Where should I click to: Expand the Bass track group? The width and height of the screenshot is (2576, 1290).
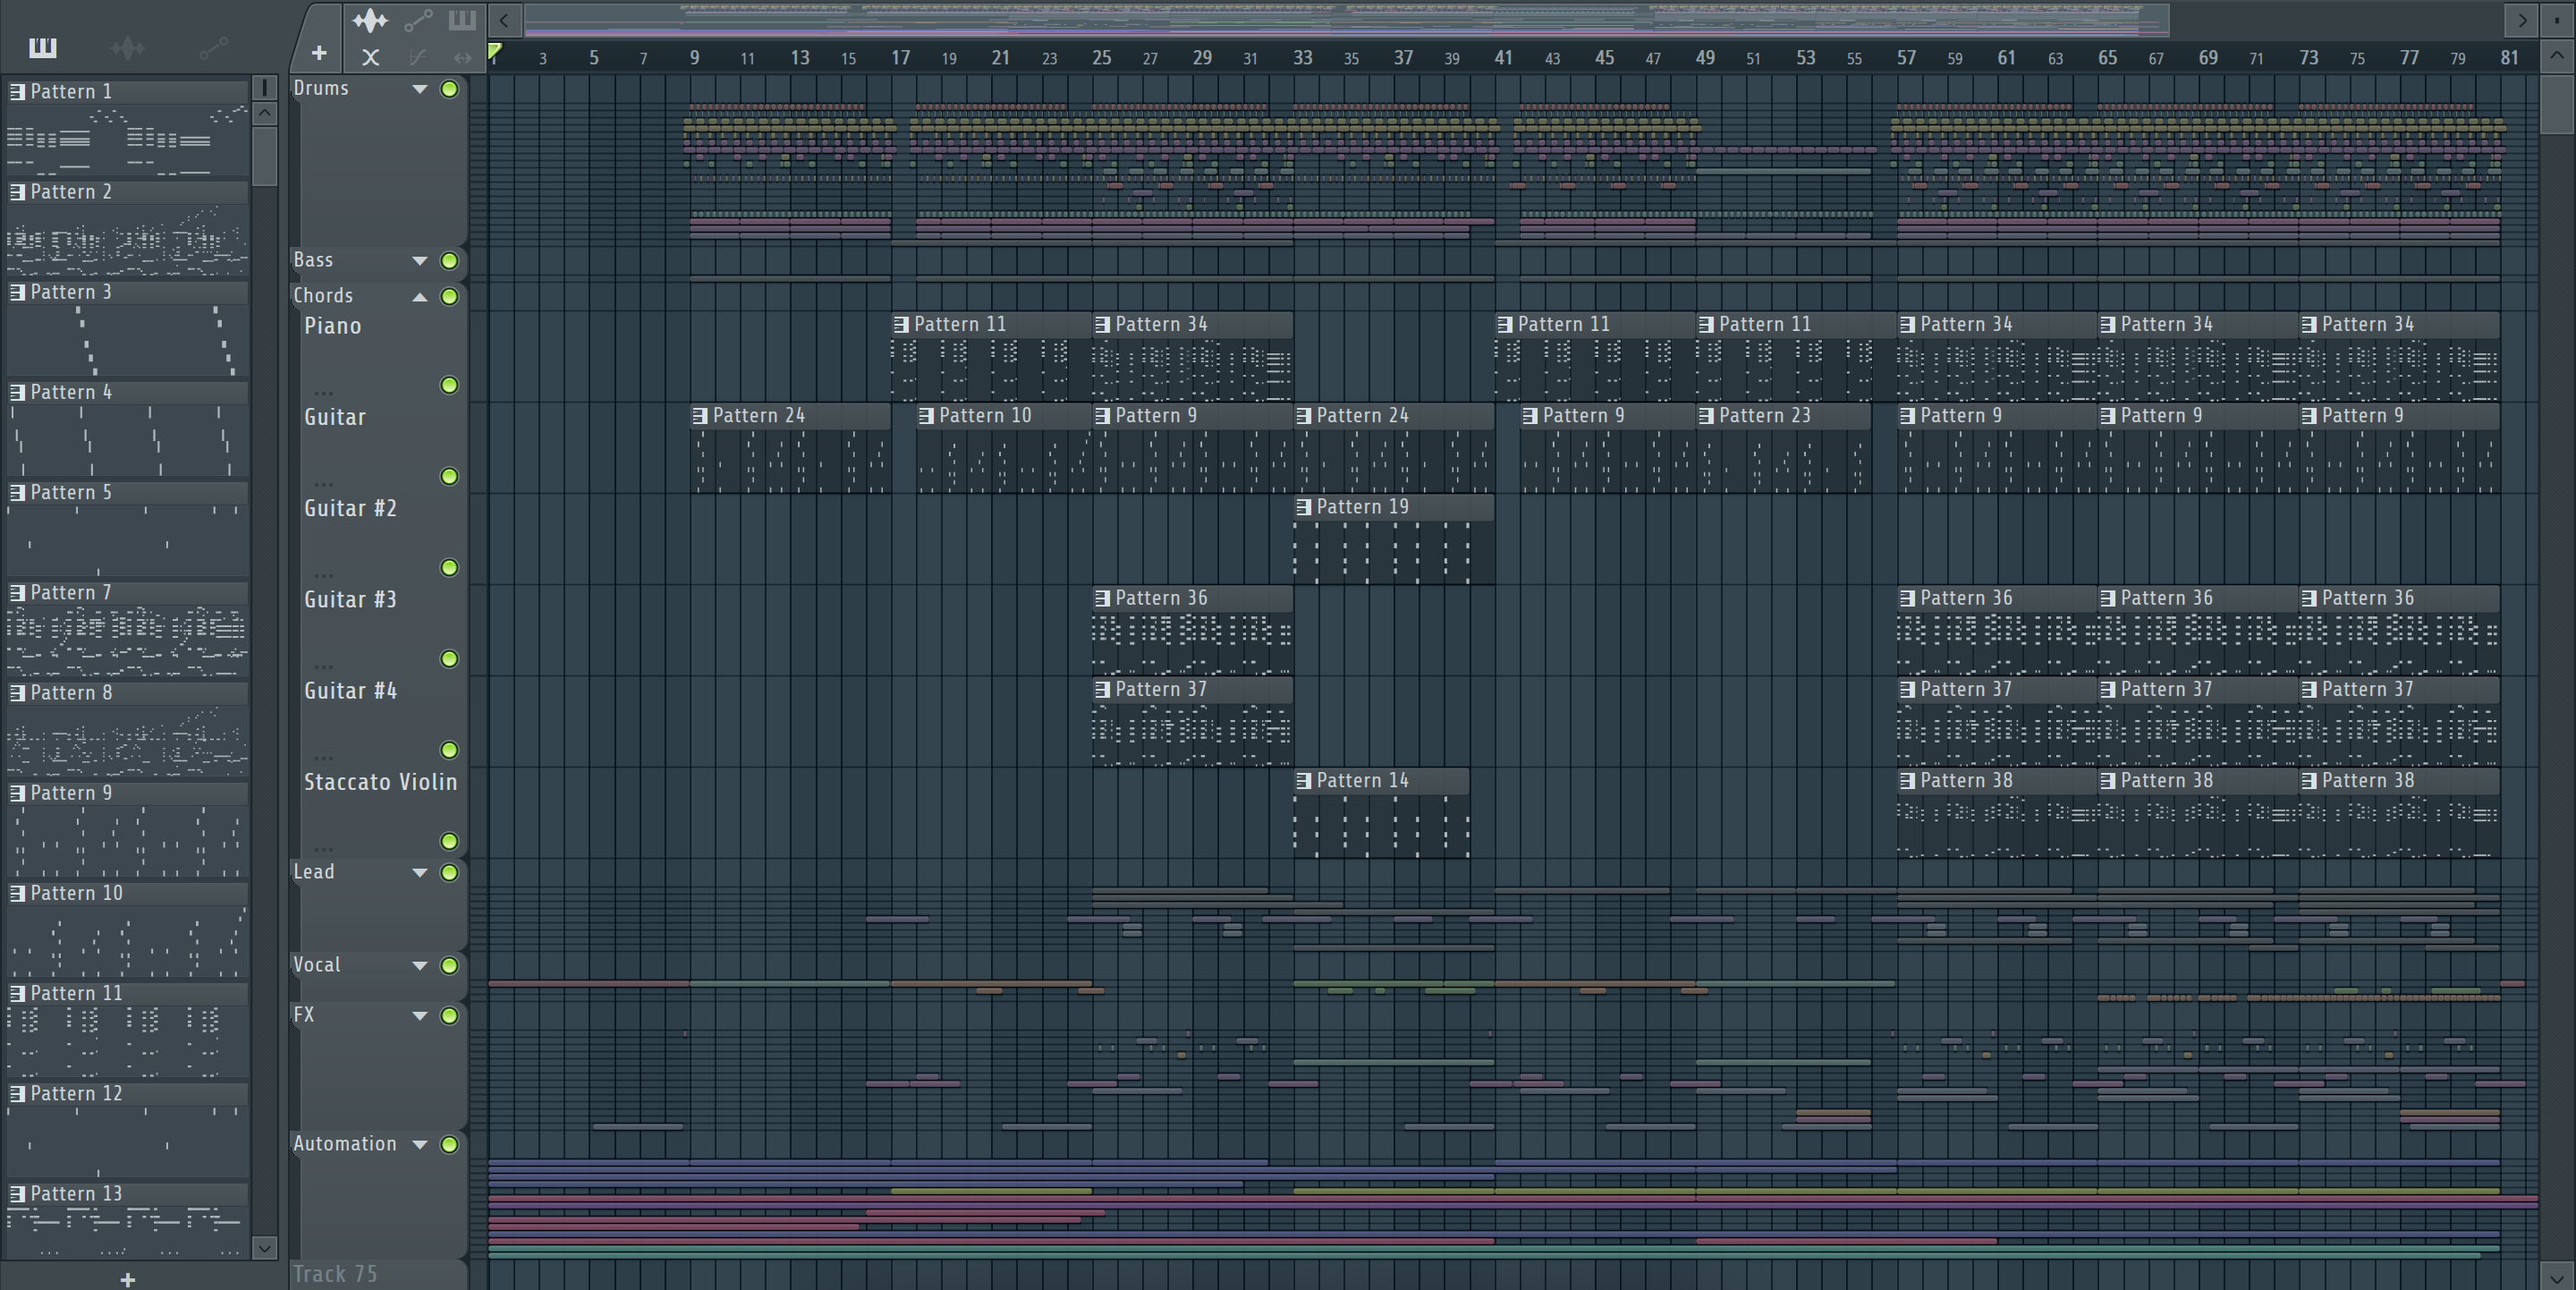point(420,261)
